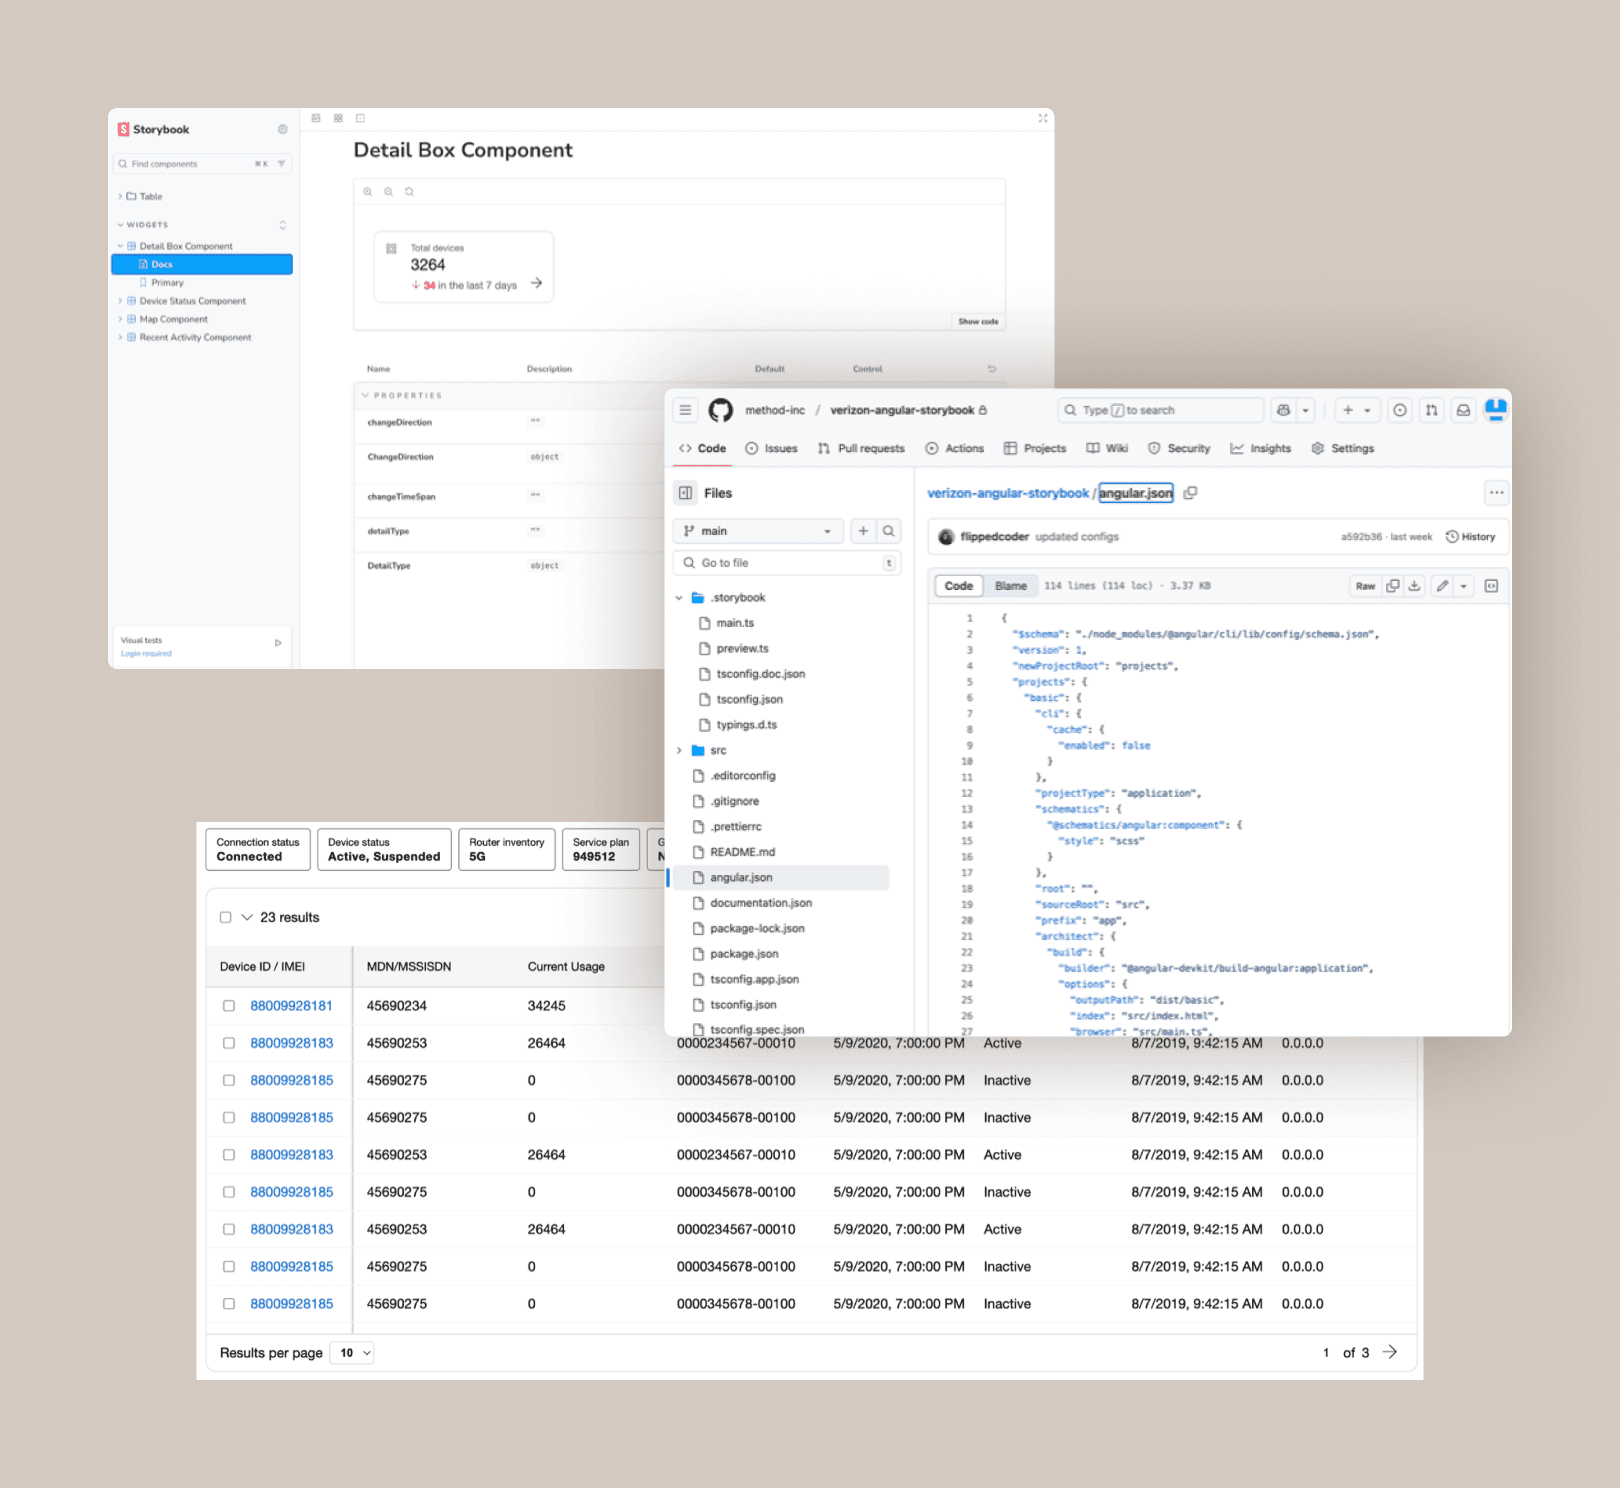The height and width of the screenshot is (1488, 1620).
Task: Open commit History for angular.json
Action: (x=1471, y=536)
